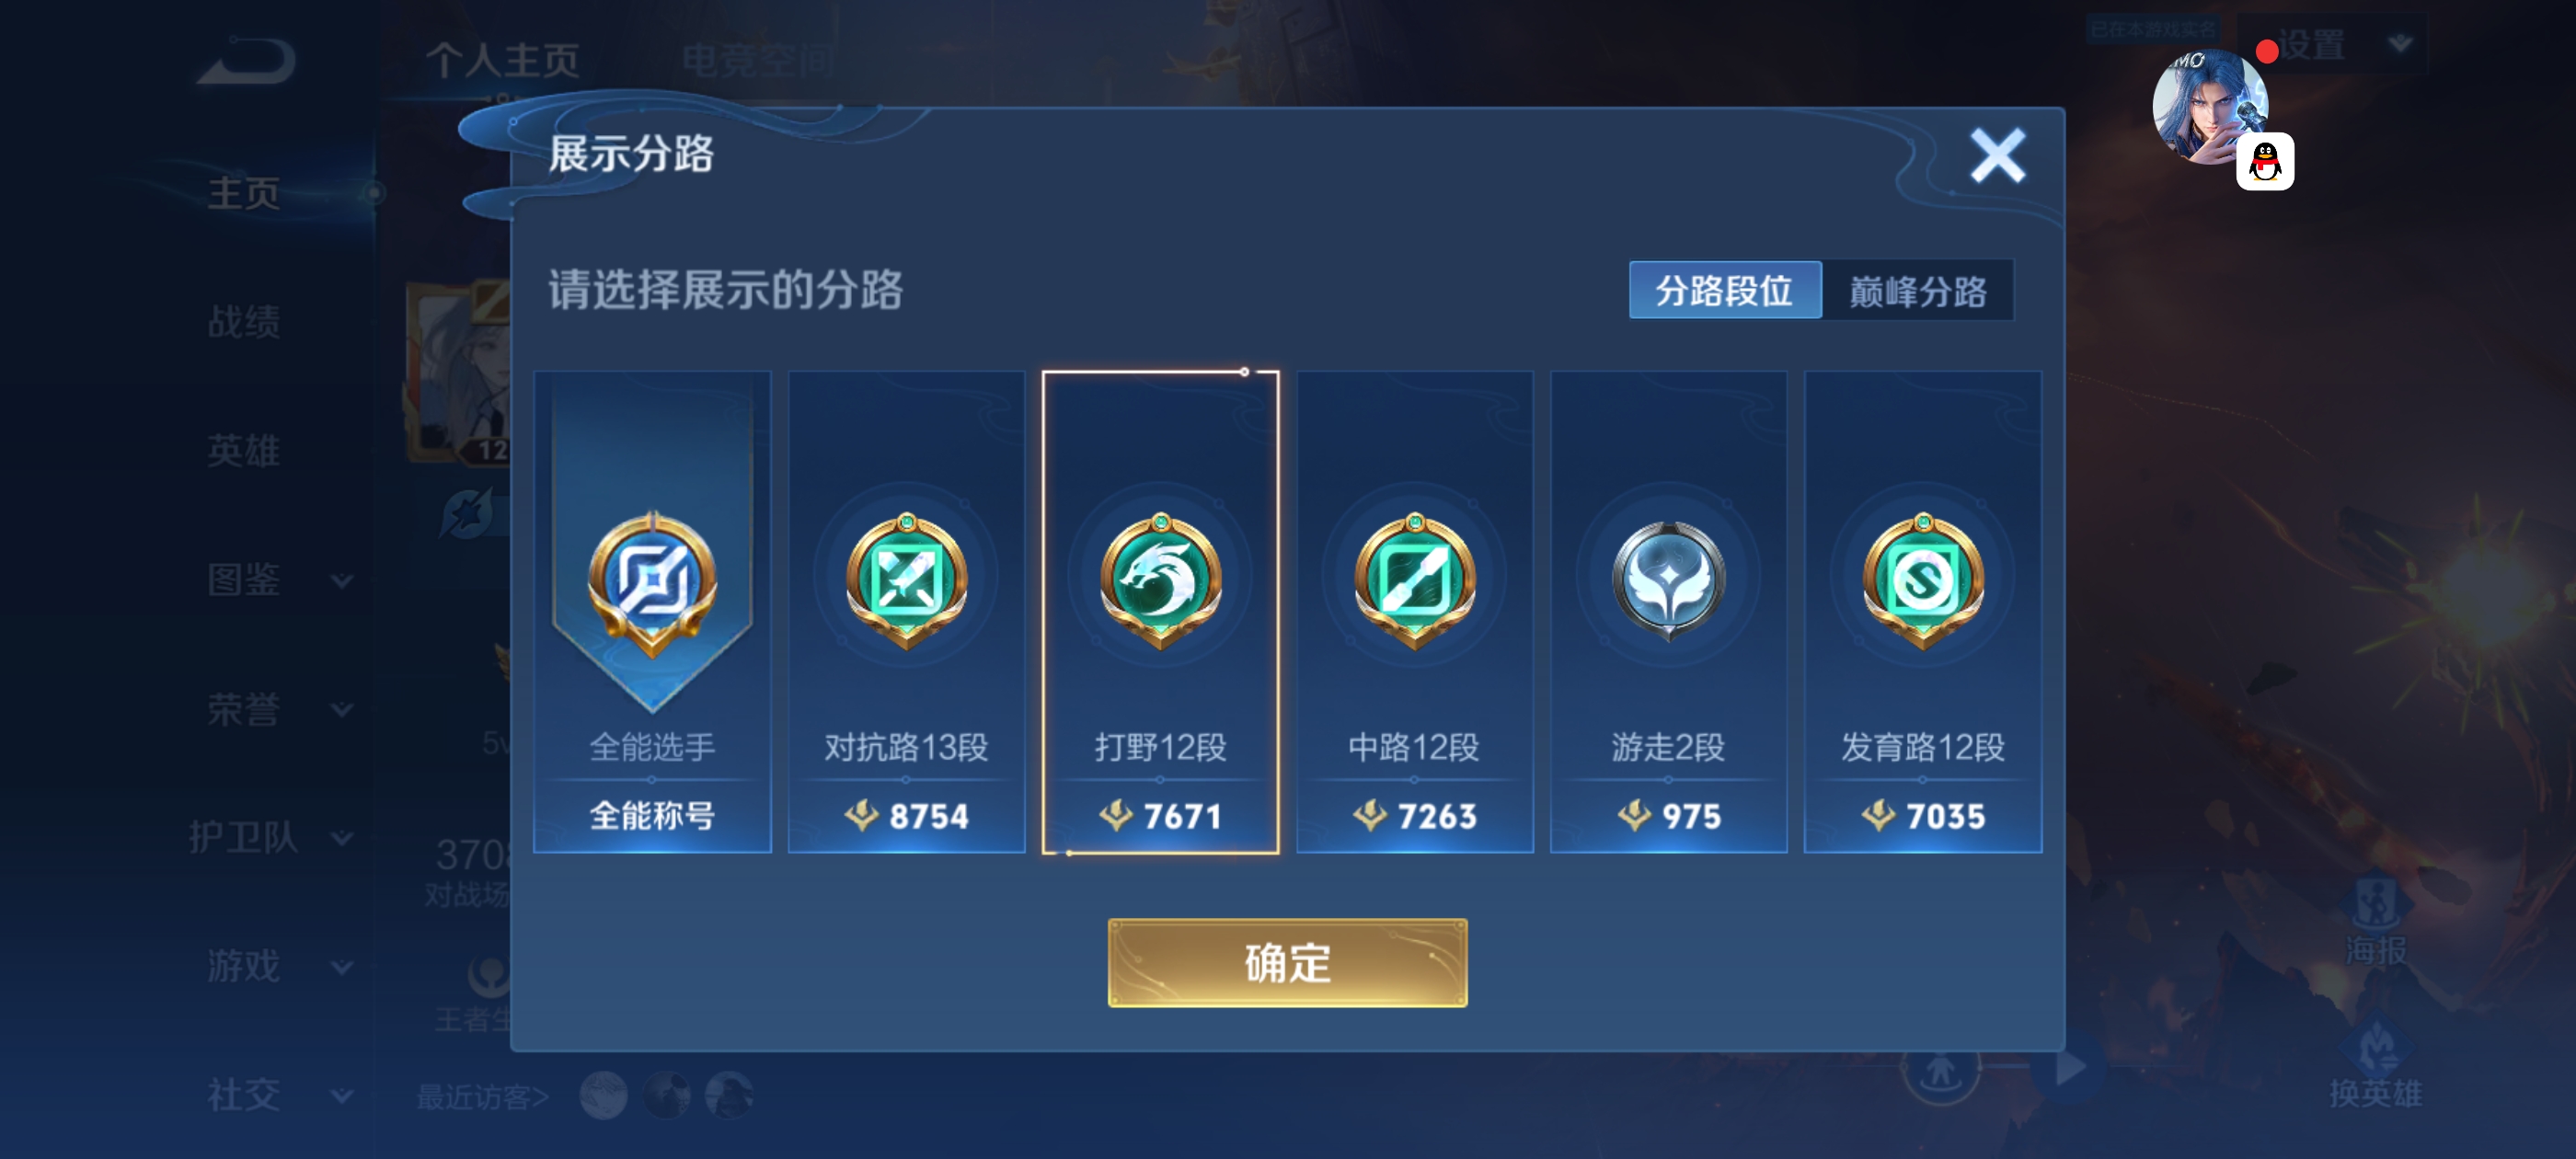The width and height of the screenshot is (2576, 1159).
Task: Close the 展示分路 dialog
Action: pyautogui.click(x=1997, y=156)
